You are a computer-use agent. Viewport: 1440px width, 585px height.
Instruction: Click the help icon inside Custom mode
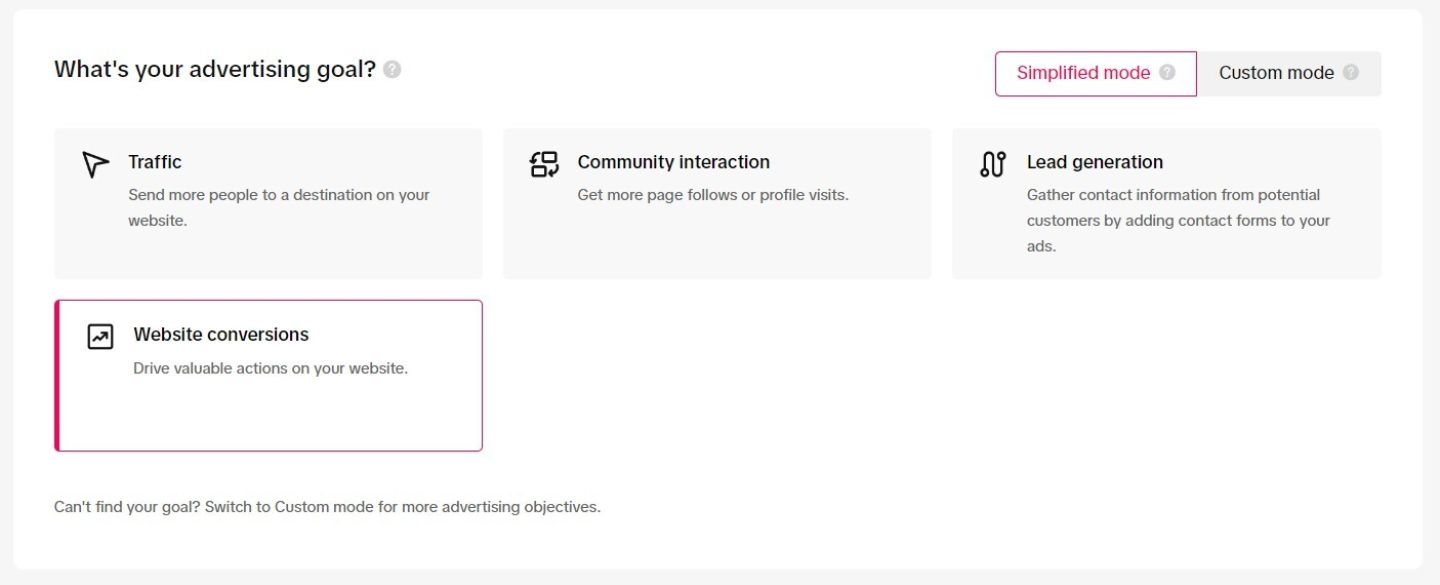click(x=1351, y=73)
